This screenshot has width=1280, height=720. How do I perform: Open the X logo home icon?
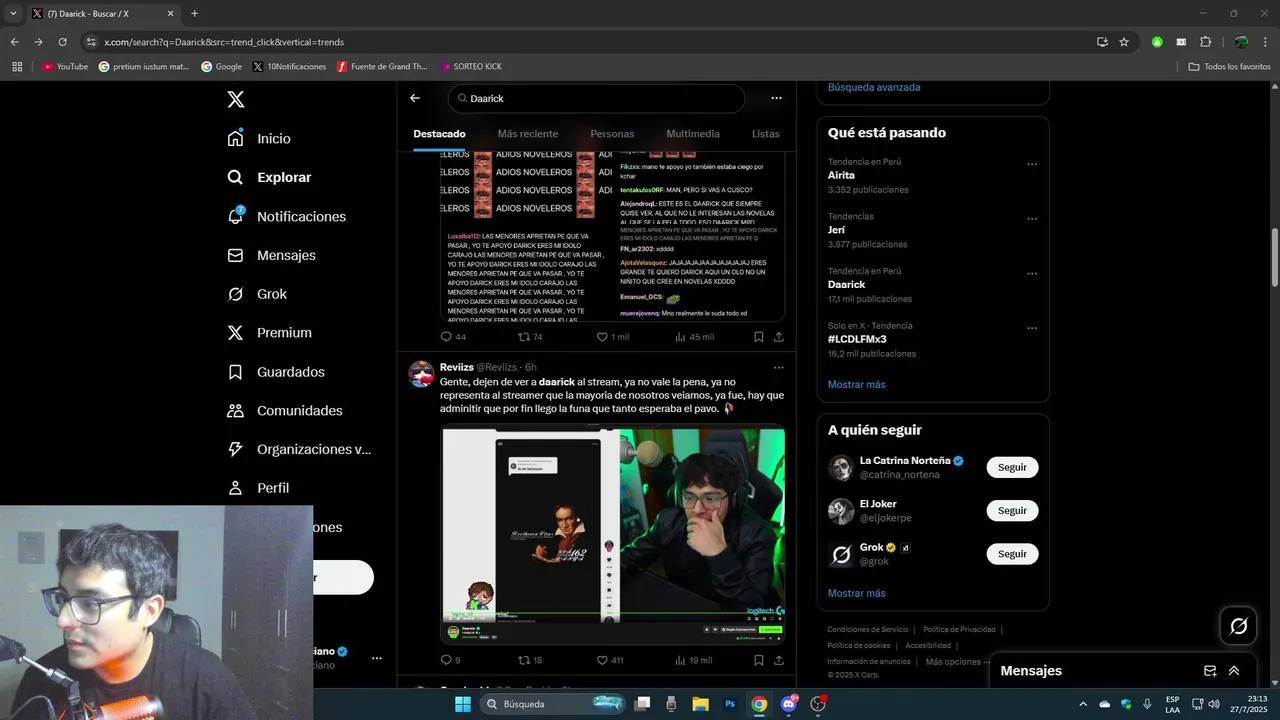pos(236,99)
